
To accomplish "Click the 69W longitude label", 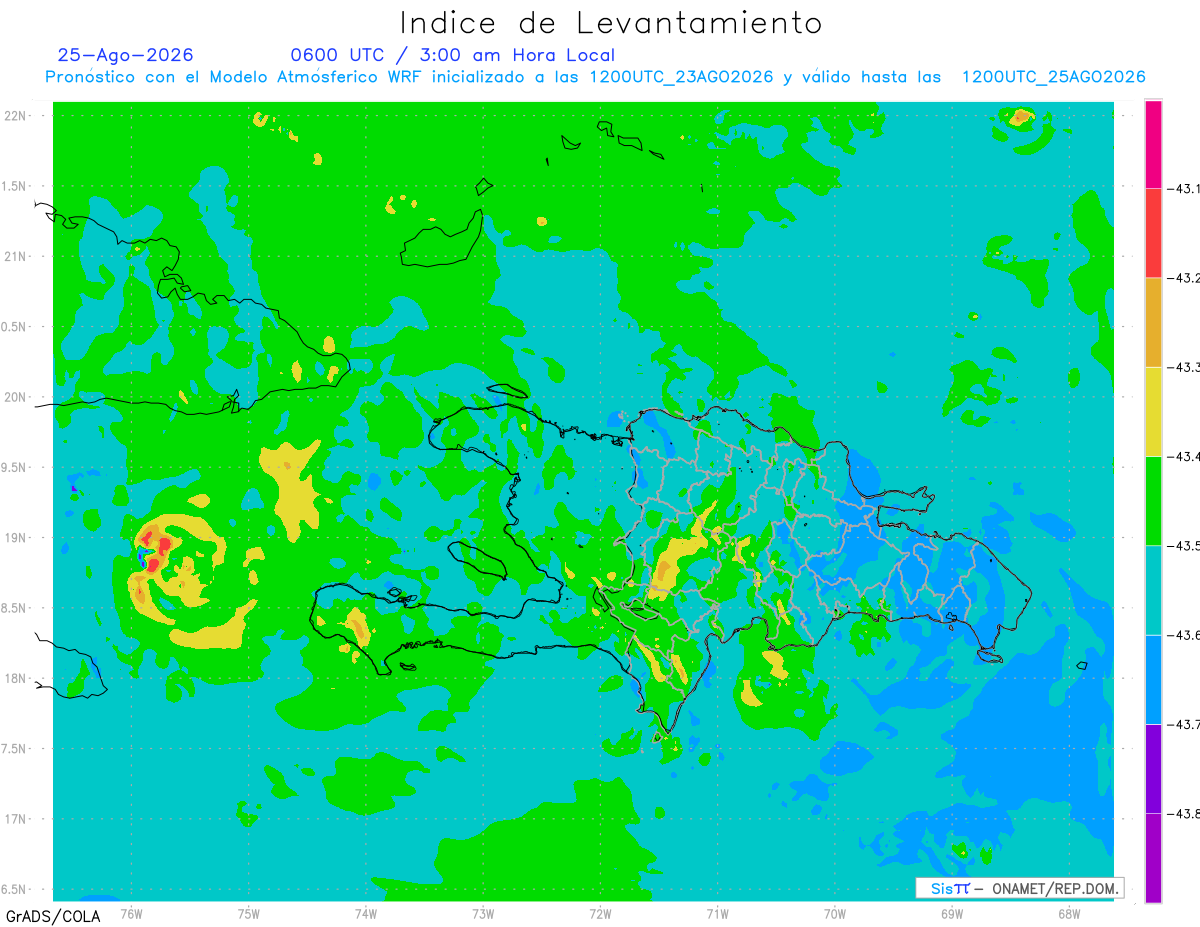I will [x=952, y=914].
